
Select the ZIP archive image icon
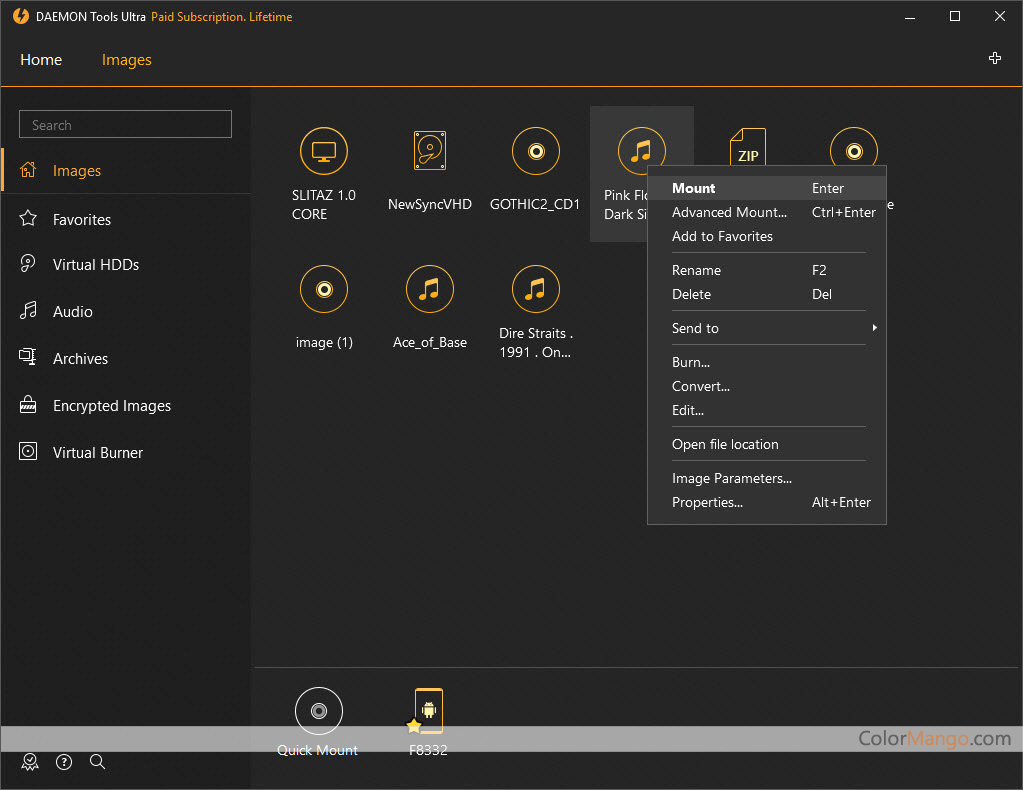pos(748,147)
